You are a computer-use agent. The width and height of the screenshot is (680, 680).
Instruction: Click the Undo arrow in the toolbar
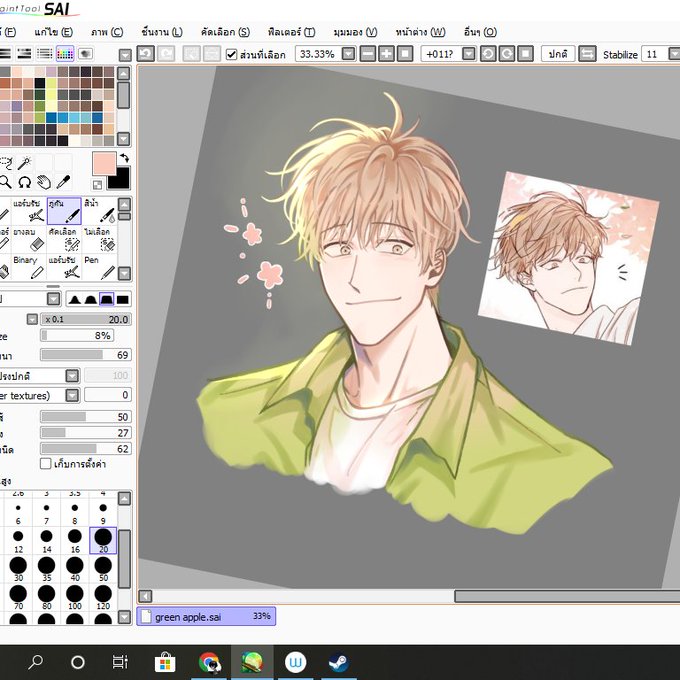tap(146, 54)
